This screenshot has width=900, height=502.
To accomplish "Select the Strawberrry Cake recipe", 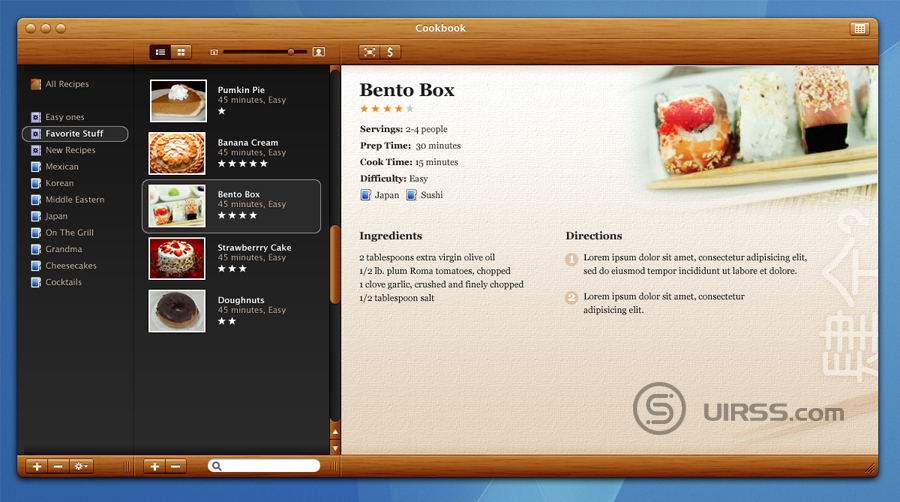I will point(254,248).
